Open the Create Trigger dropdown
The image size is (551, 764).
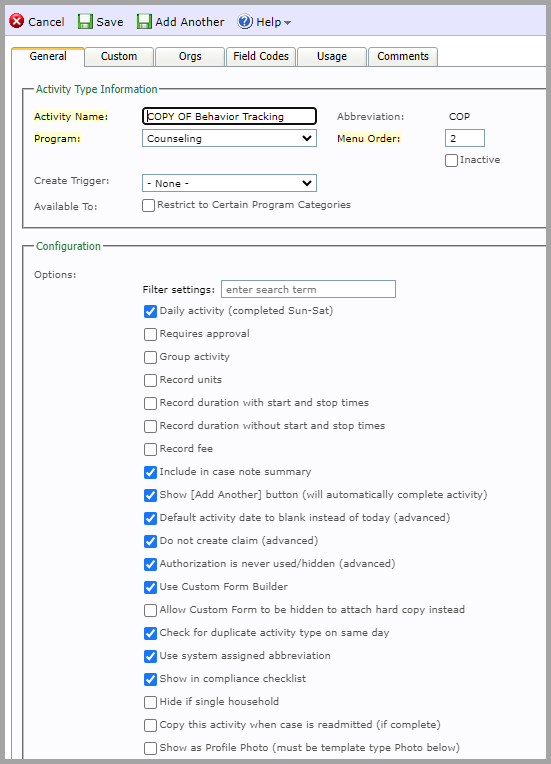coord(229,183)
